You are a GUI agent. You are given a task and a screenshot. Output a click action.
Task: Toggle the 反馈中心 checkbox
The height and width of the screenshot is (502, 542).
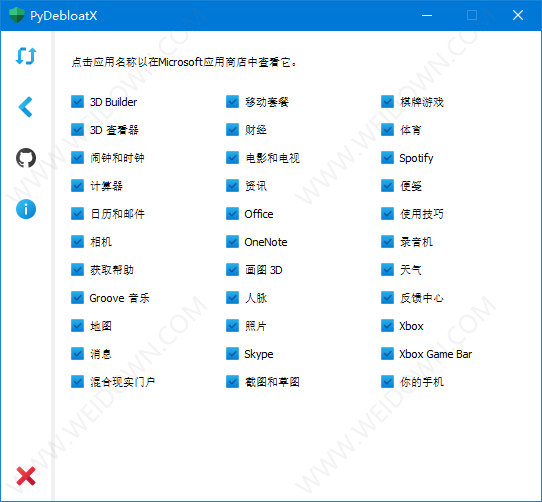(x=387, y=298)
